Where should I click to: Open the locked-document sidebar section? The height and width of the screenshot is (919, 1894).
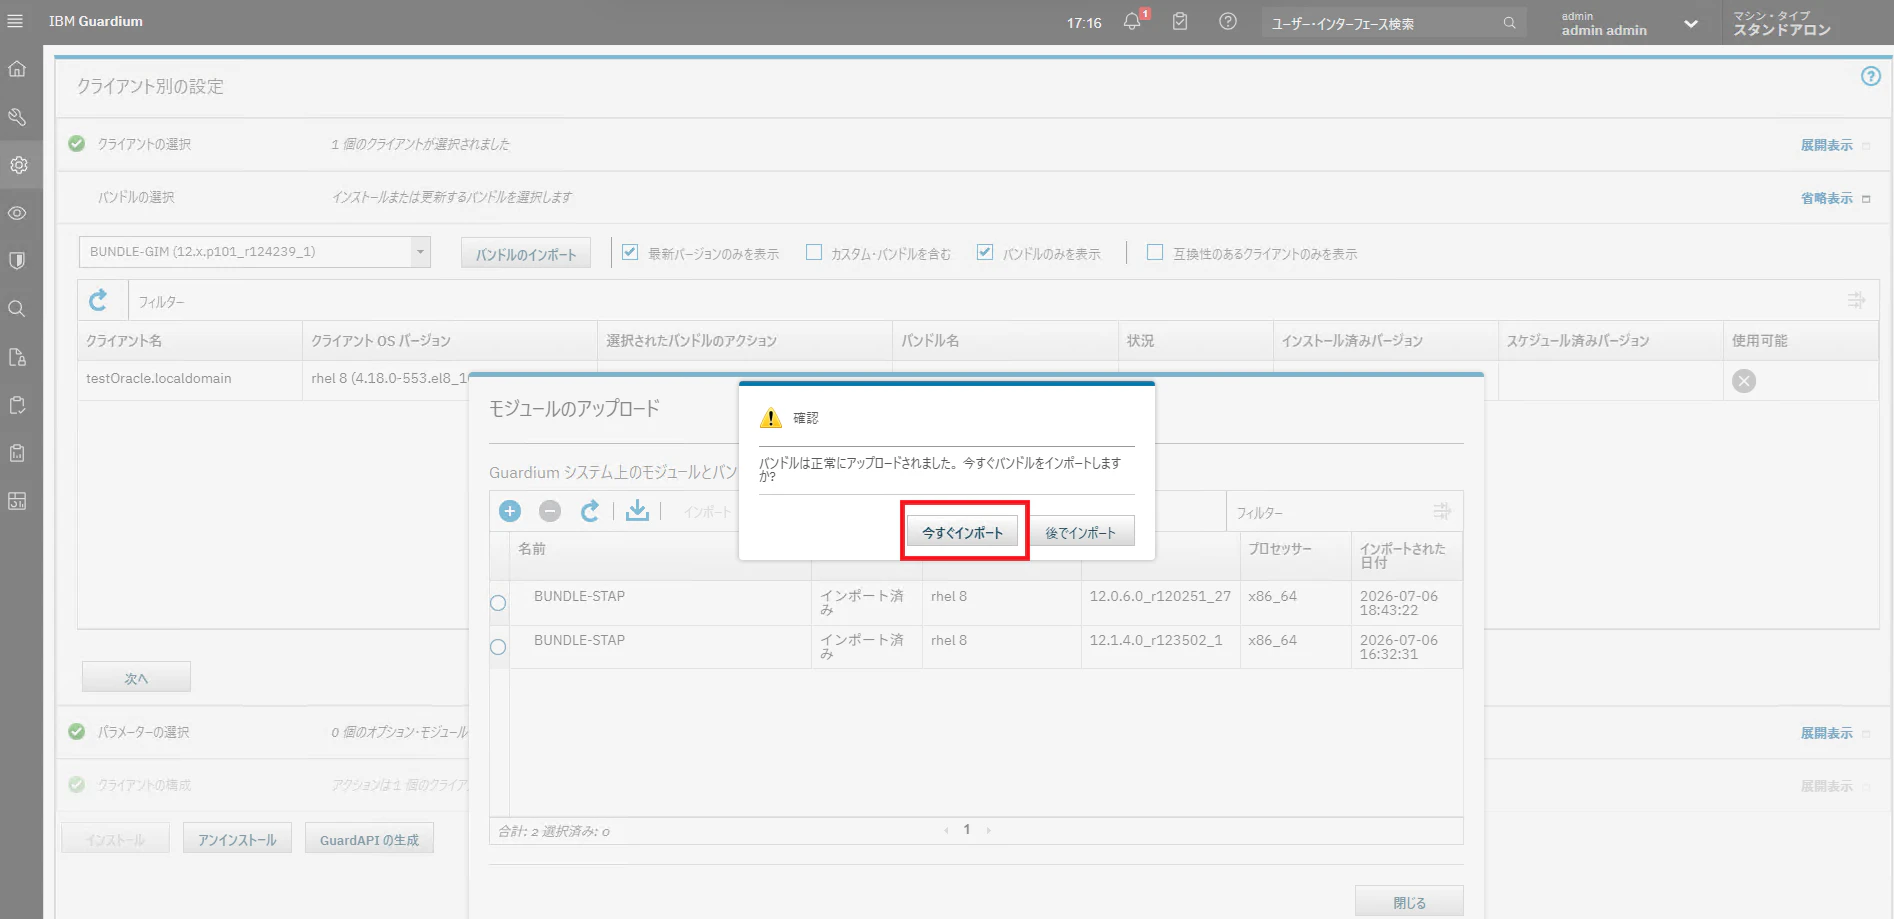click(x=17, y=357)
